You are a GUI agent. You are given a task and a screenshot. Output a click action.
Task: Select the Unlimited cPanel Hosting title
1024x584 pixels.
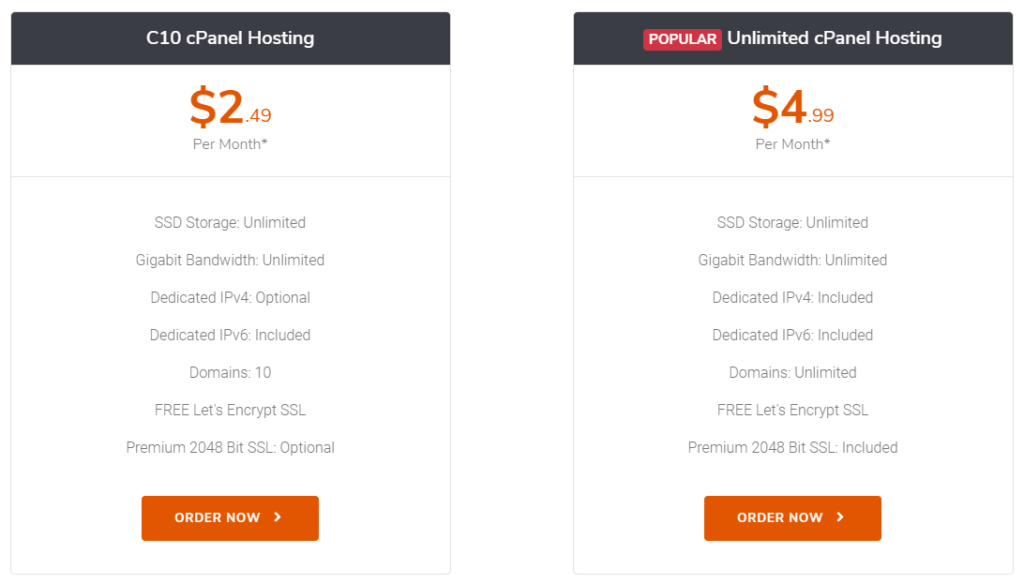point(834,38)
